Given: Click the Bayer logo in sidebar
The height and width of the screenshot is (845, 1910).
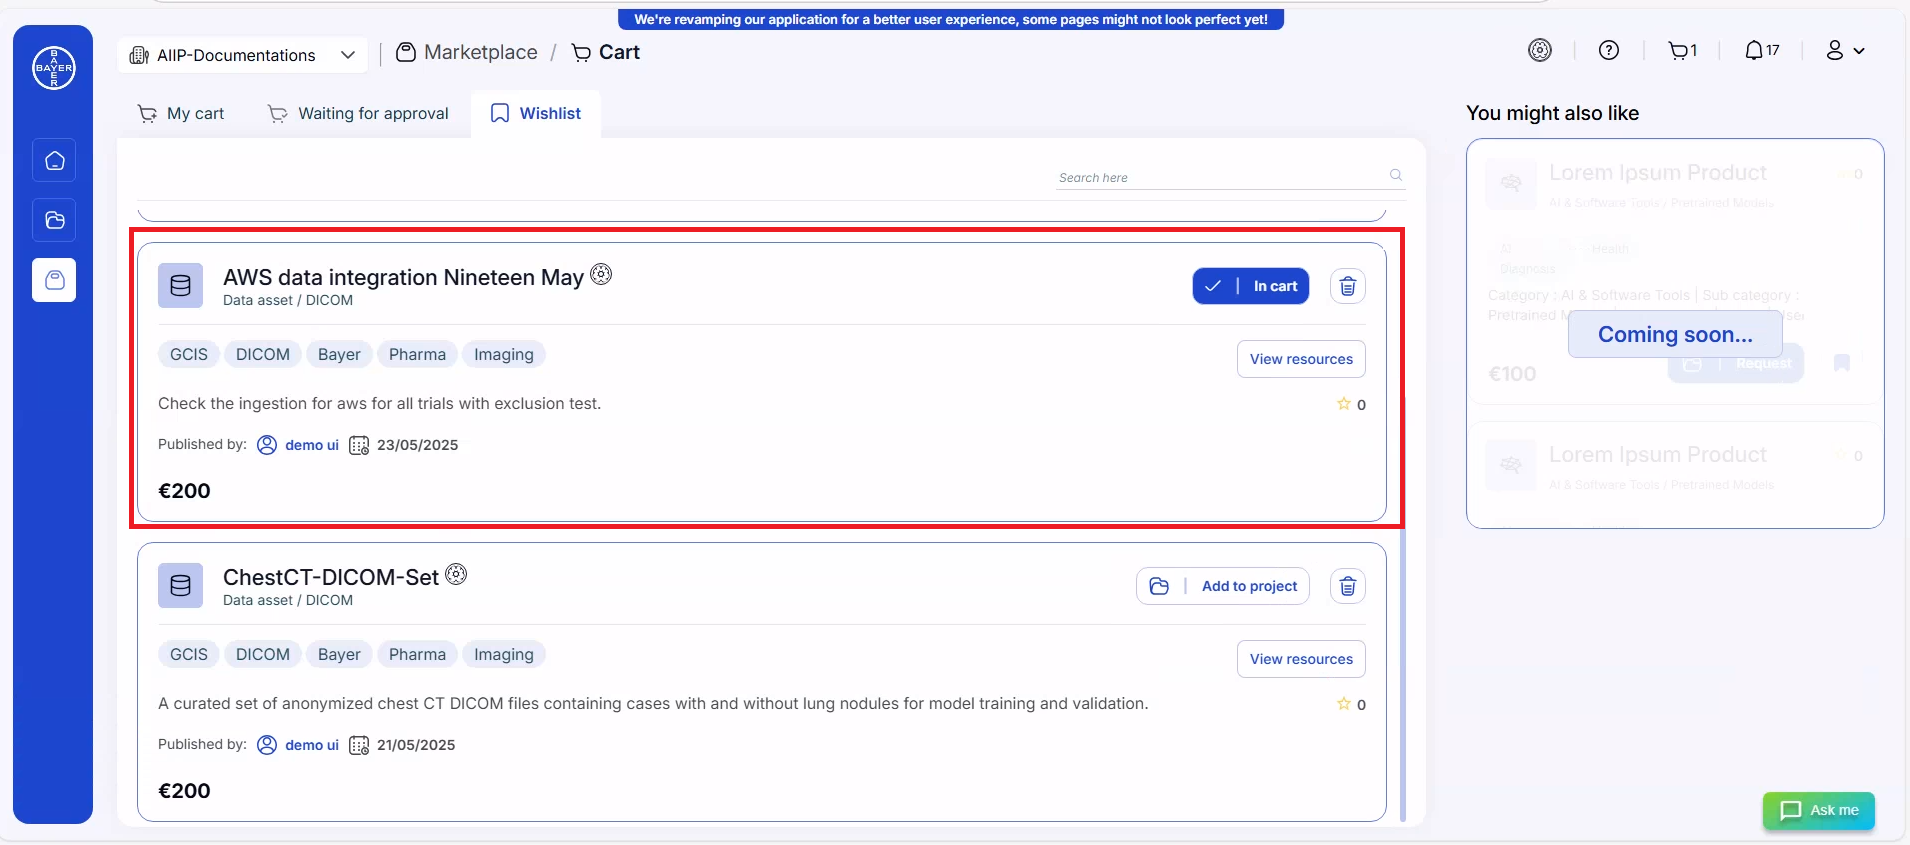Looking at the screenshot, I should coord(54,68).
